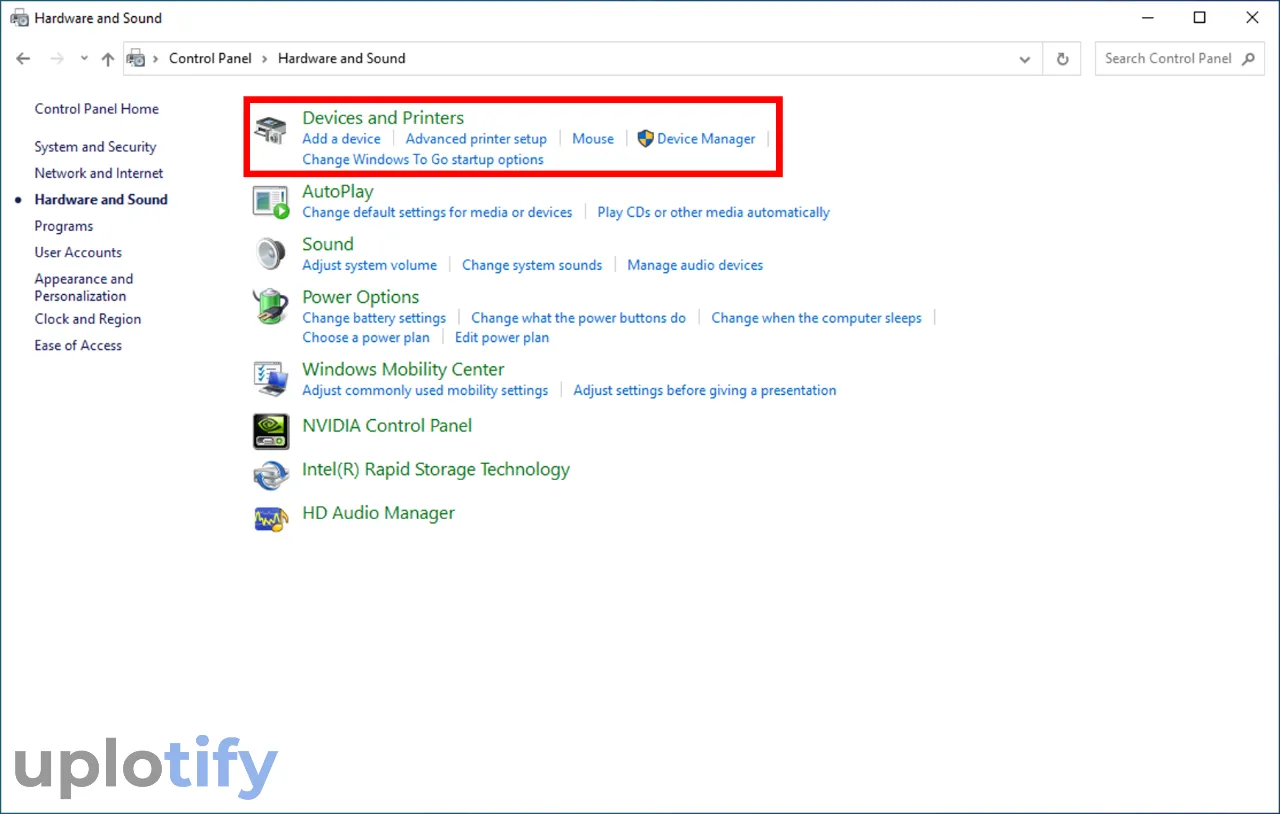Go forward with the Forward arrow

pyautogui.click(x=57, y=59)
